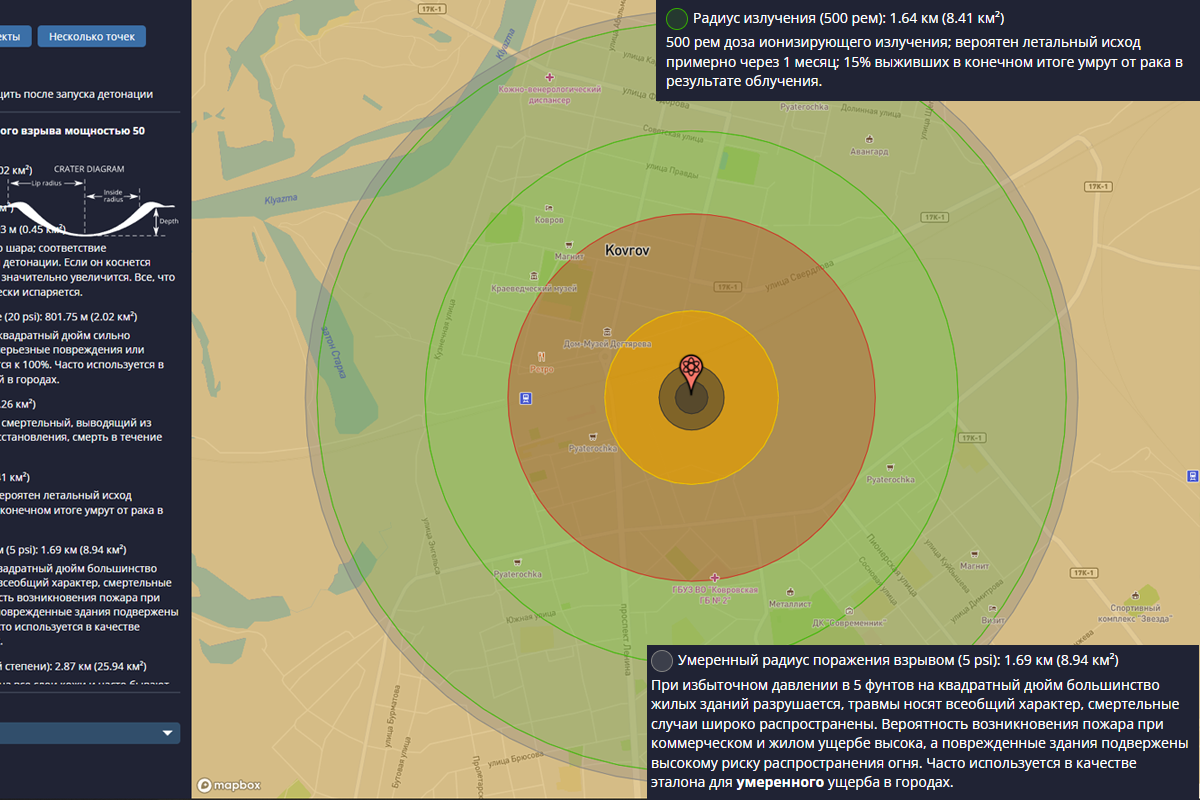Click the Визит map icon
Screen dimensions: 1200x800
(x=993, y=607)
